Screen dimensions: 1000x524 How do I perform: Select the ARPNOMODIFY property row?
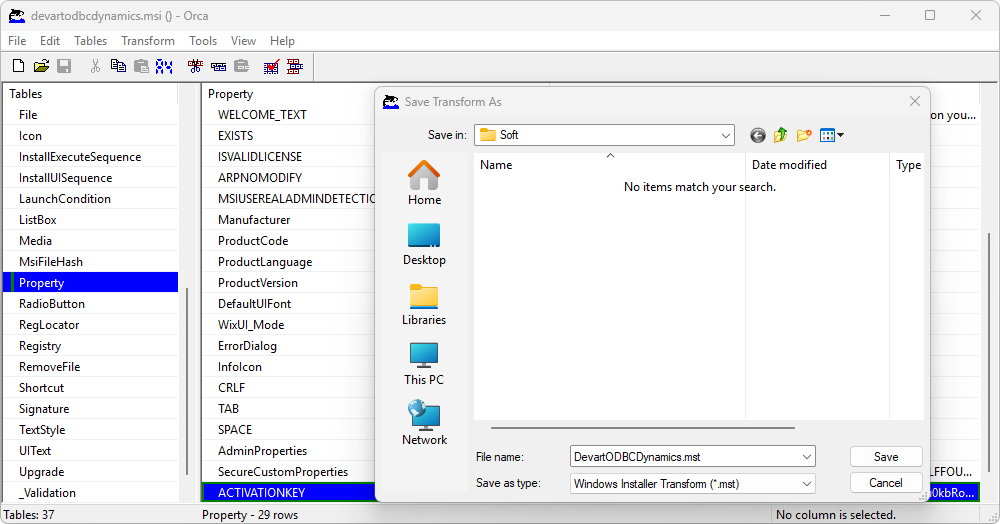coord(289,178)
